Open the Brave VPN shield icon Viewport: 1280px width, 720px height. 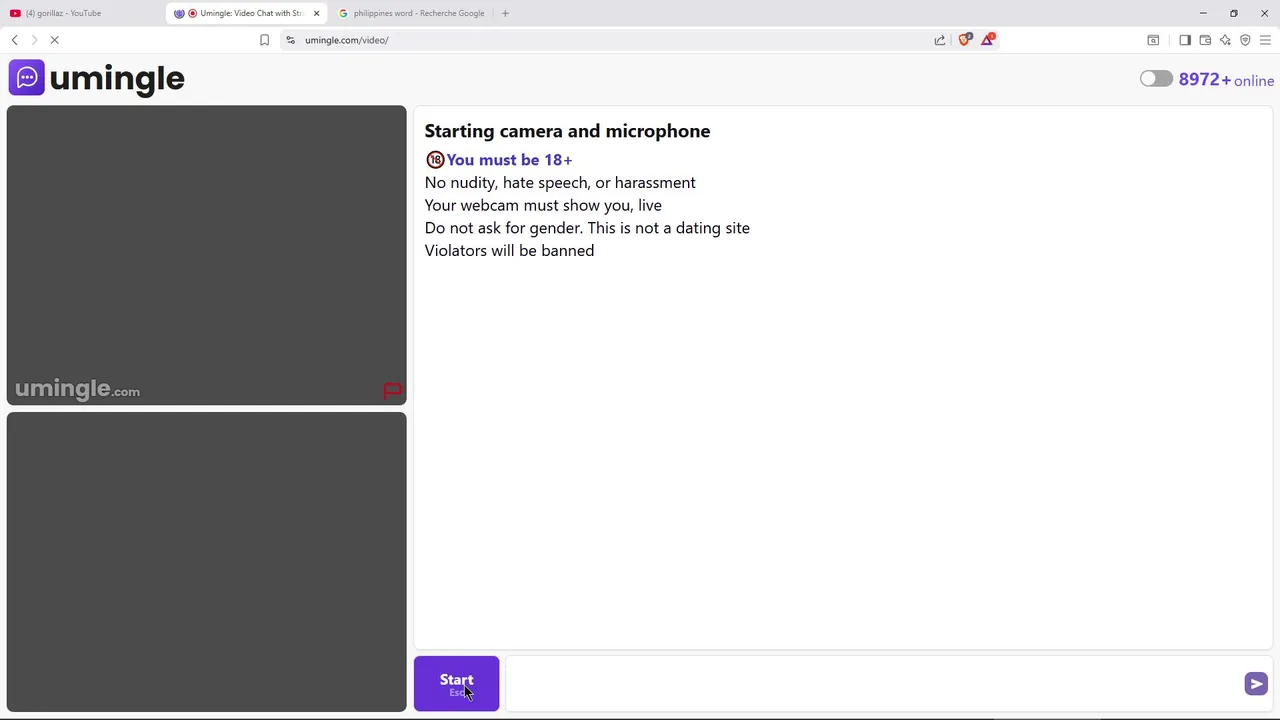coord(1245,40)
